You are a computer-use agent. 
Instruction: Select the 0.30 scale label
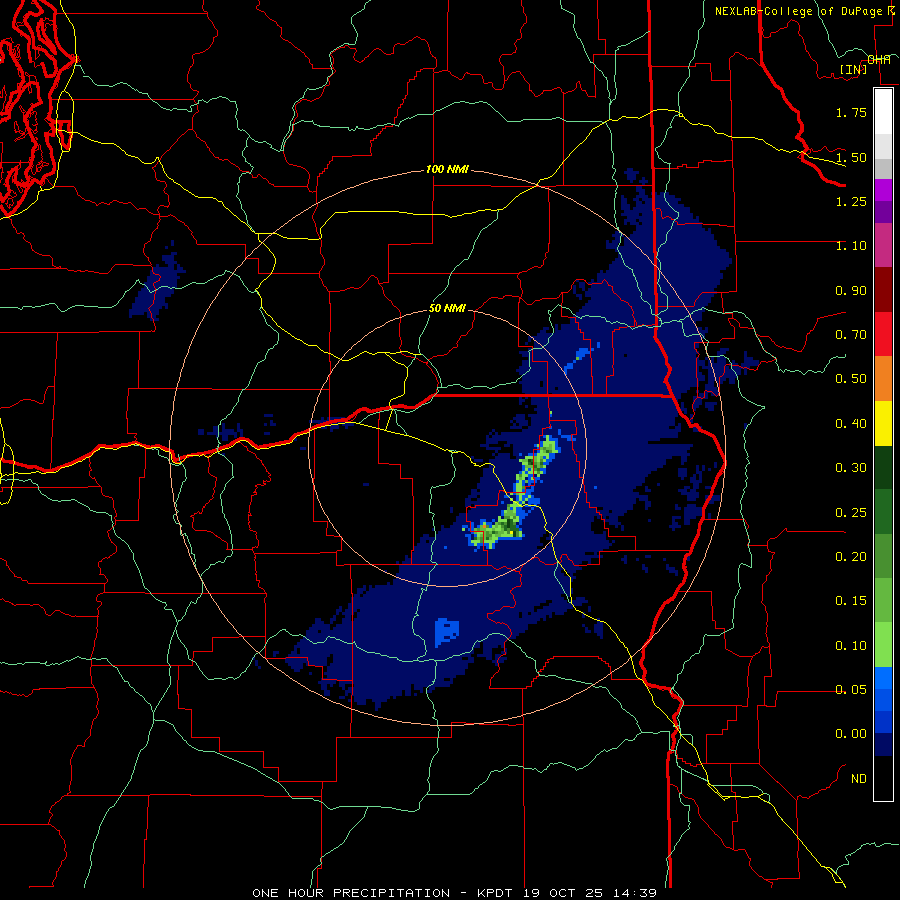(x=851, y=468)
